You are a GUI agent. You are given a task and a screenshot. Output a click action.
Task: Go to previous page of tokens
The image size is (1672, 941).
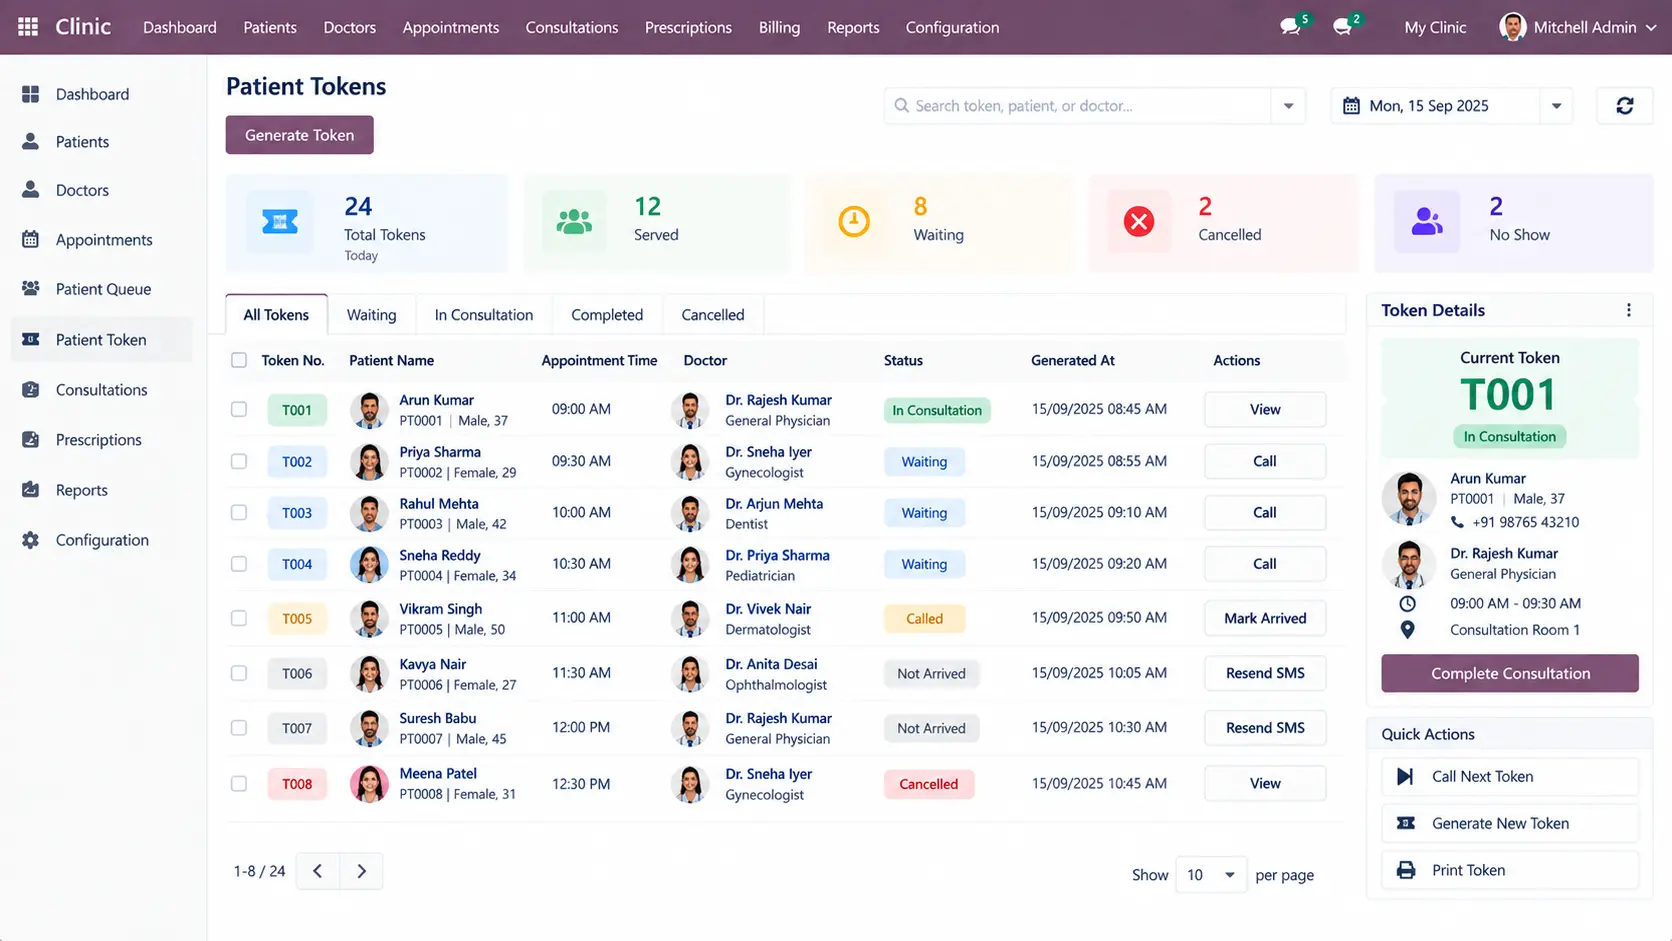click(x=317, y=871)
